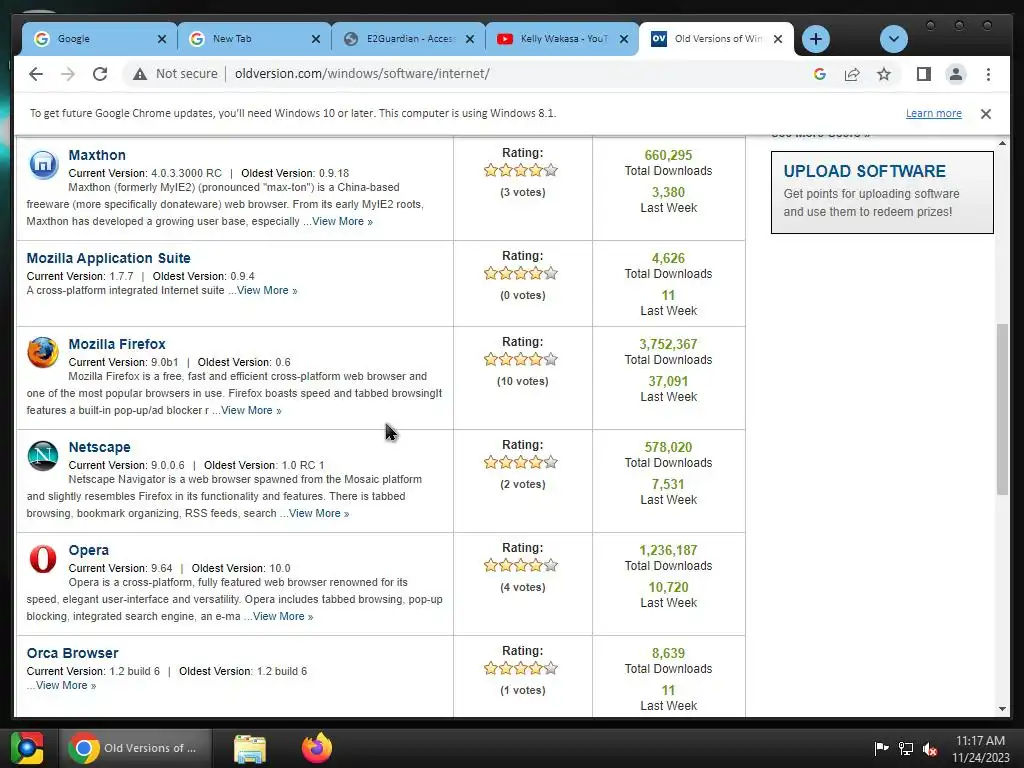
Task: Open the Start menu on the taskbar
Action: (27, 748)
